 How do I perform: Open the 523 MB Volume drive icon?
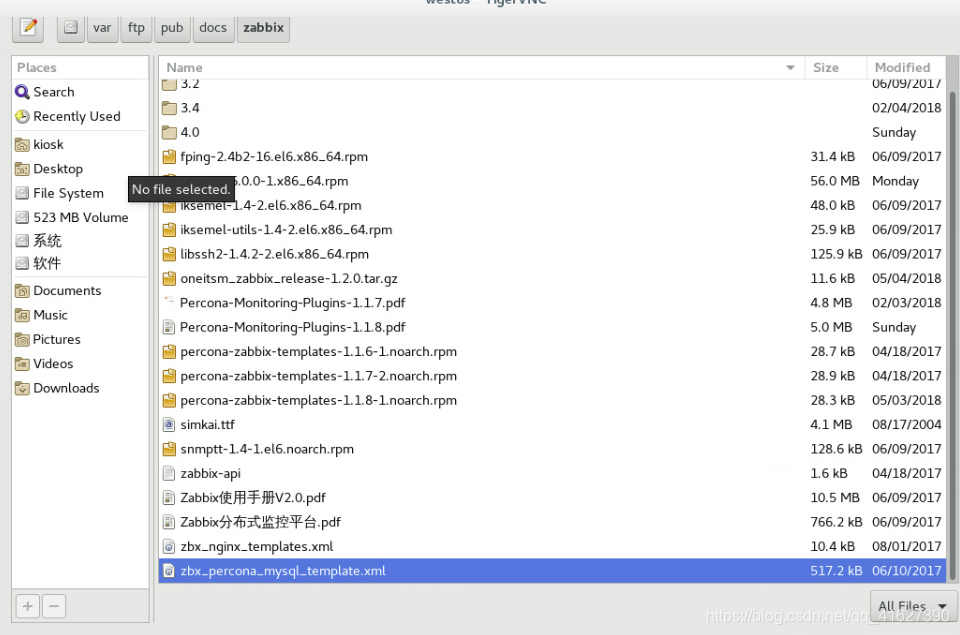22,217
